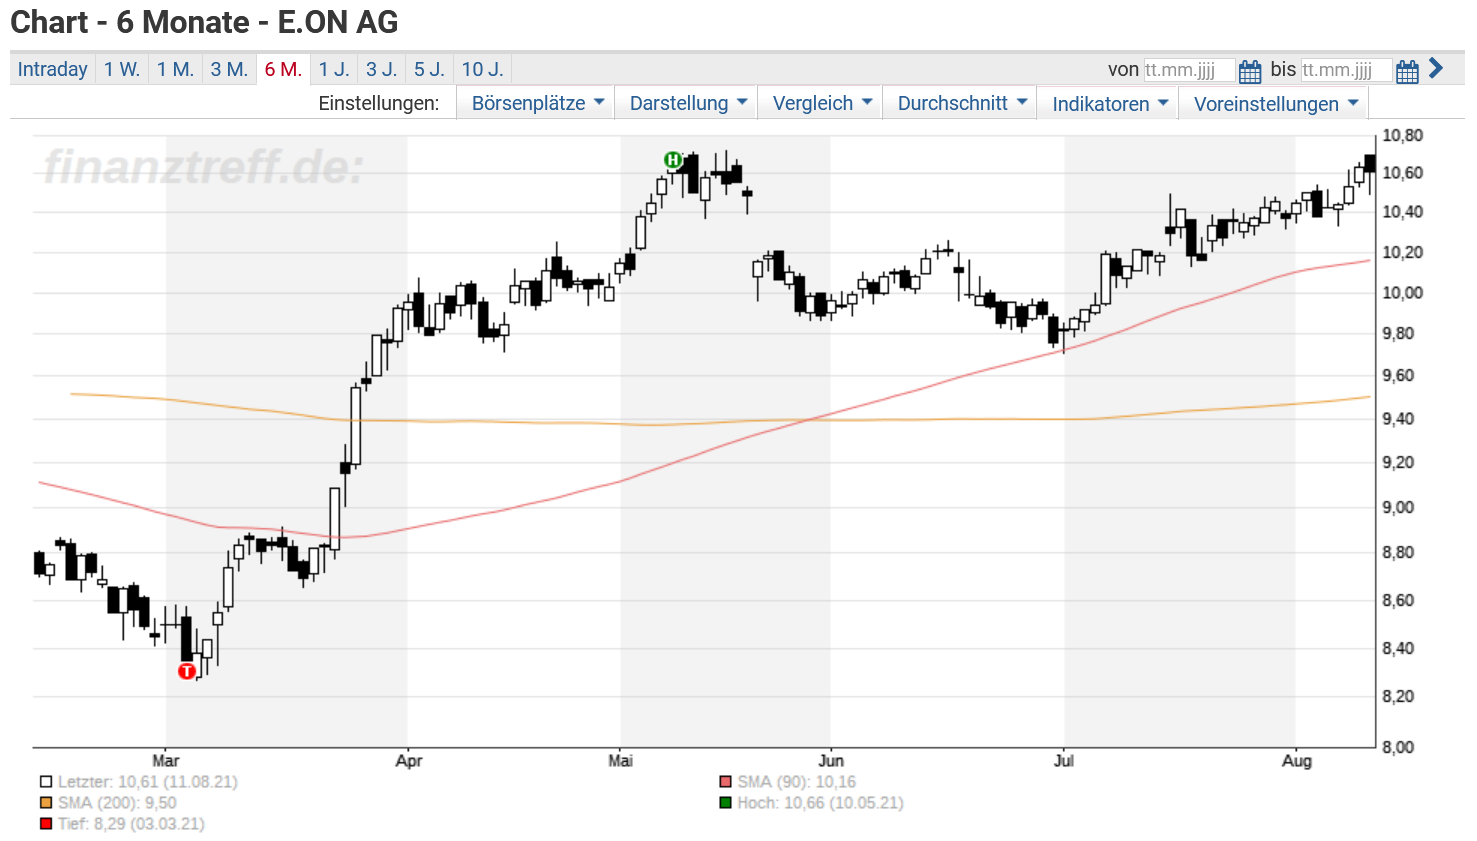The height and width of the screenshot is (841, 1477).
Task: Click the 'Apr' x-axis month label
Action: (408, 761)
